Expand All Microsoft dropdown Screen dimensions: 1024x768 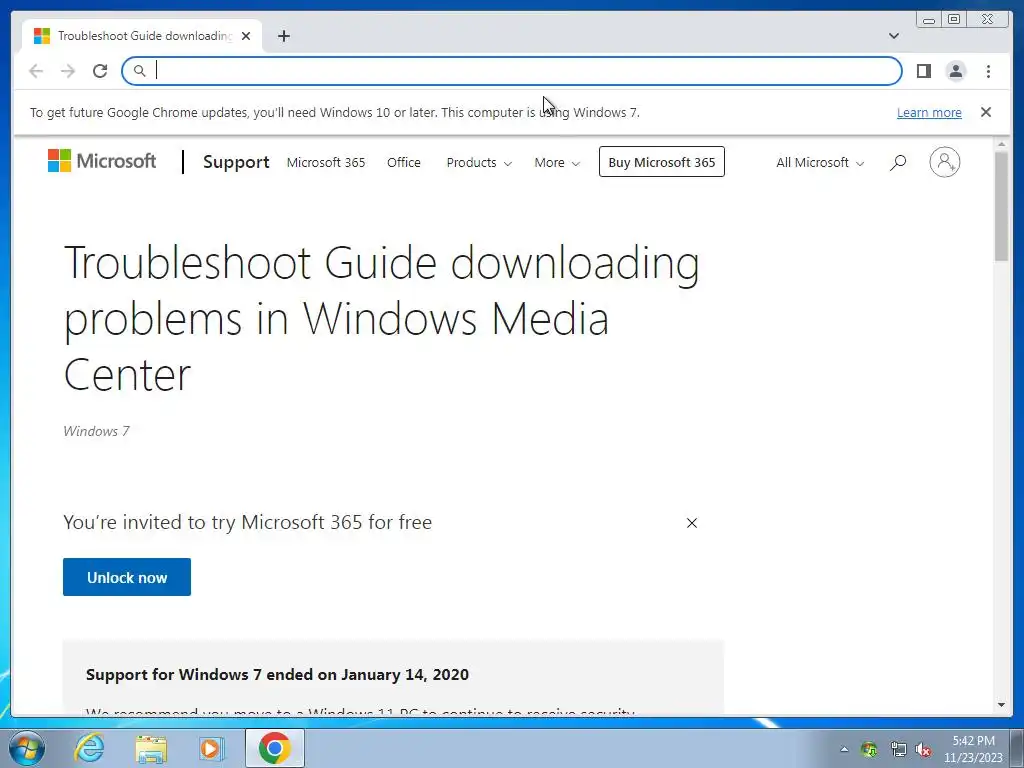click(x=820, y=162)
